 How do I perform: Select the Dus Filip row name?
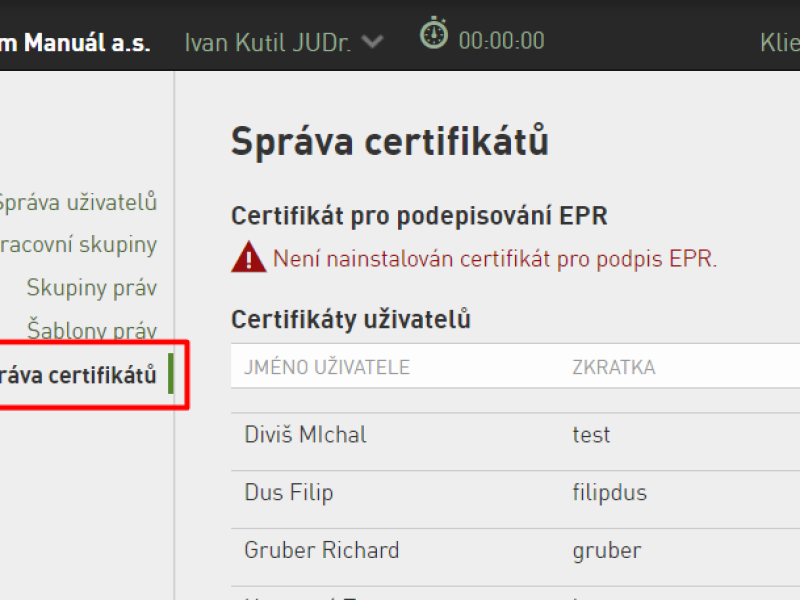[x=289, y=493]
